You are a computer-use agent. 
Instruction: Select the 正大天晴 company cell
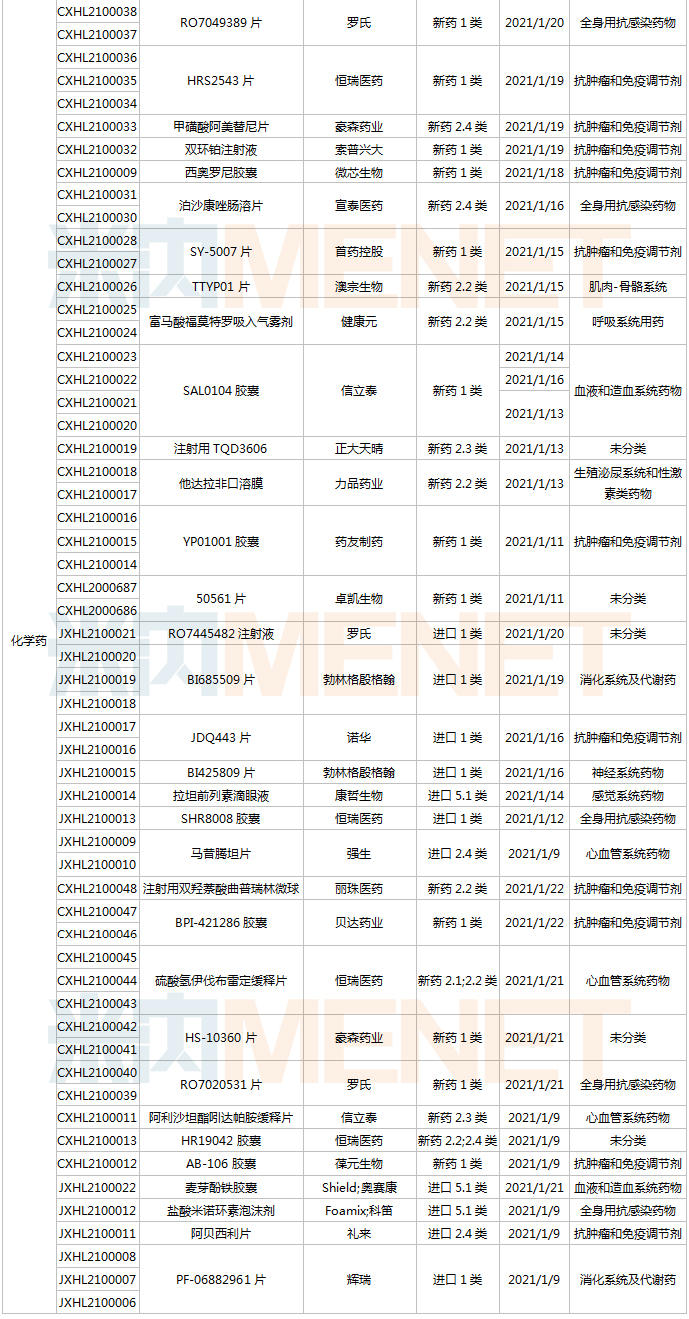(359, 449)
